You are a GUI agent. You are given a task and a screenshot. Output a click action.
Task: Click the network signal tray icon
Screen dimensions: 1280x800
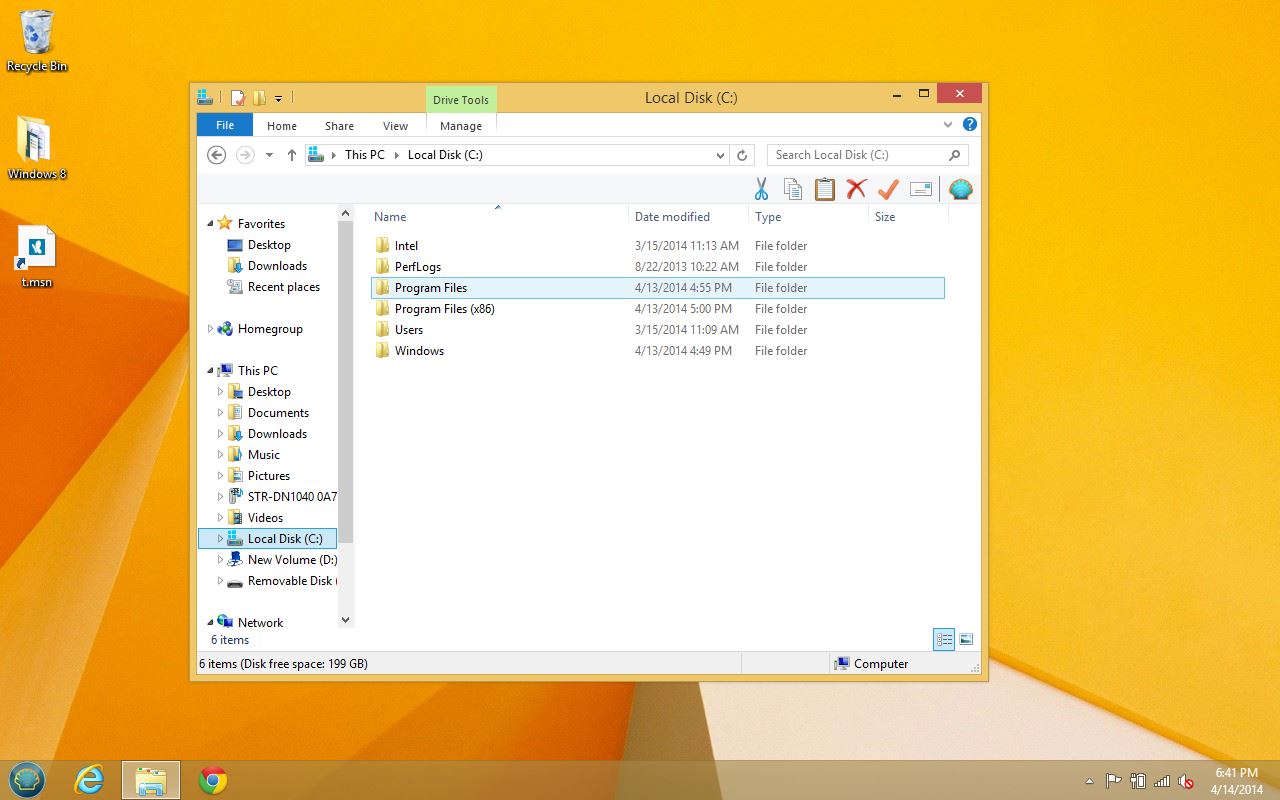(1162, 781)
